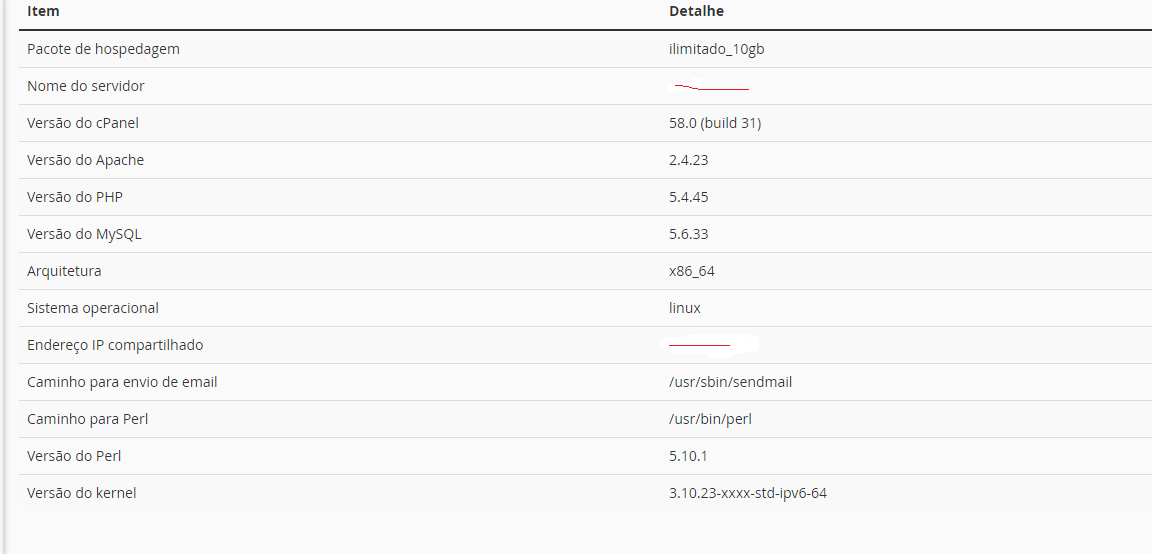This screenshot has width=1152, height=554.
Task: Select the Sistema operacional label
Action: pyautogui.click(x=93, y=308)
